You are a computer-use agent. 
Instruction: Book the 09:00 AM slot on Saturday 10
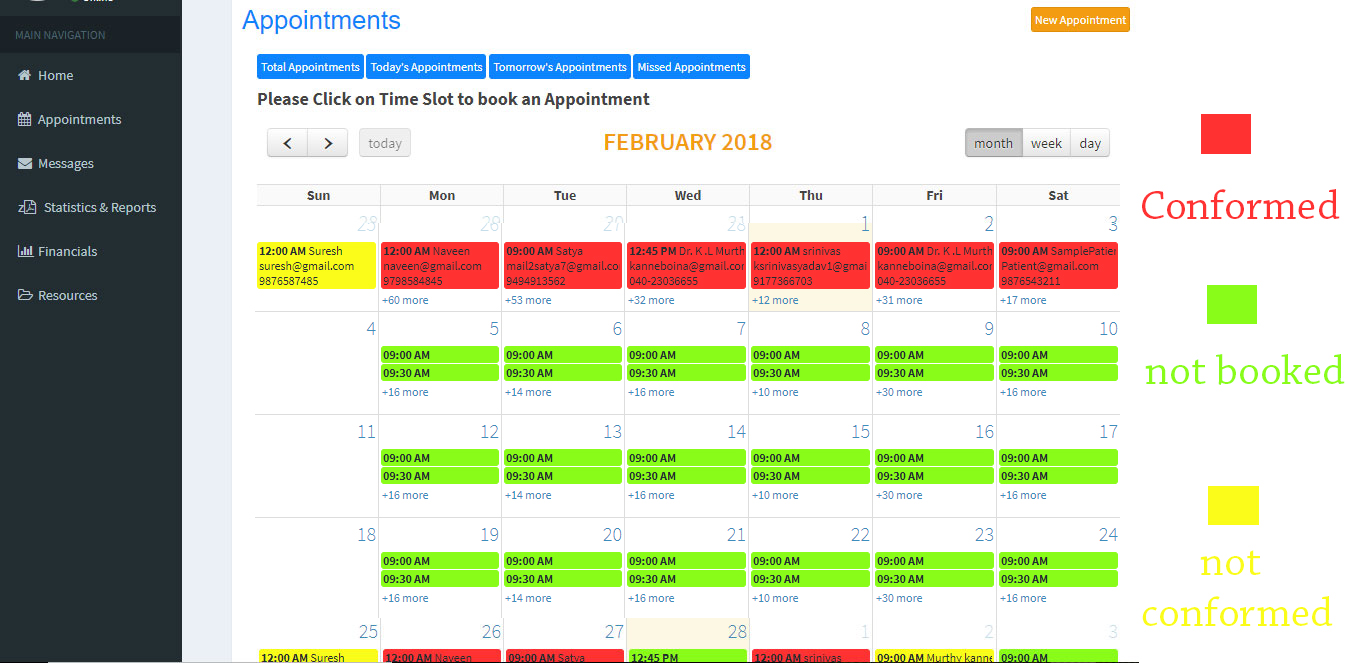[1058, 355]
